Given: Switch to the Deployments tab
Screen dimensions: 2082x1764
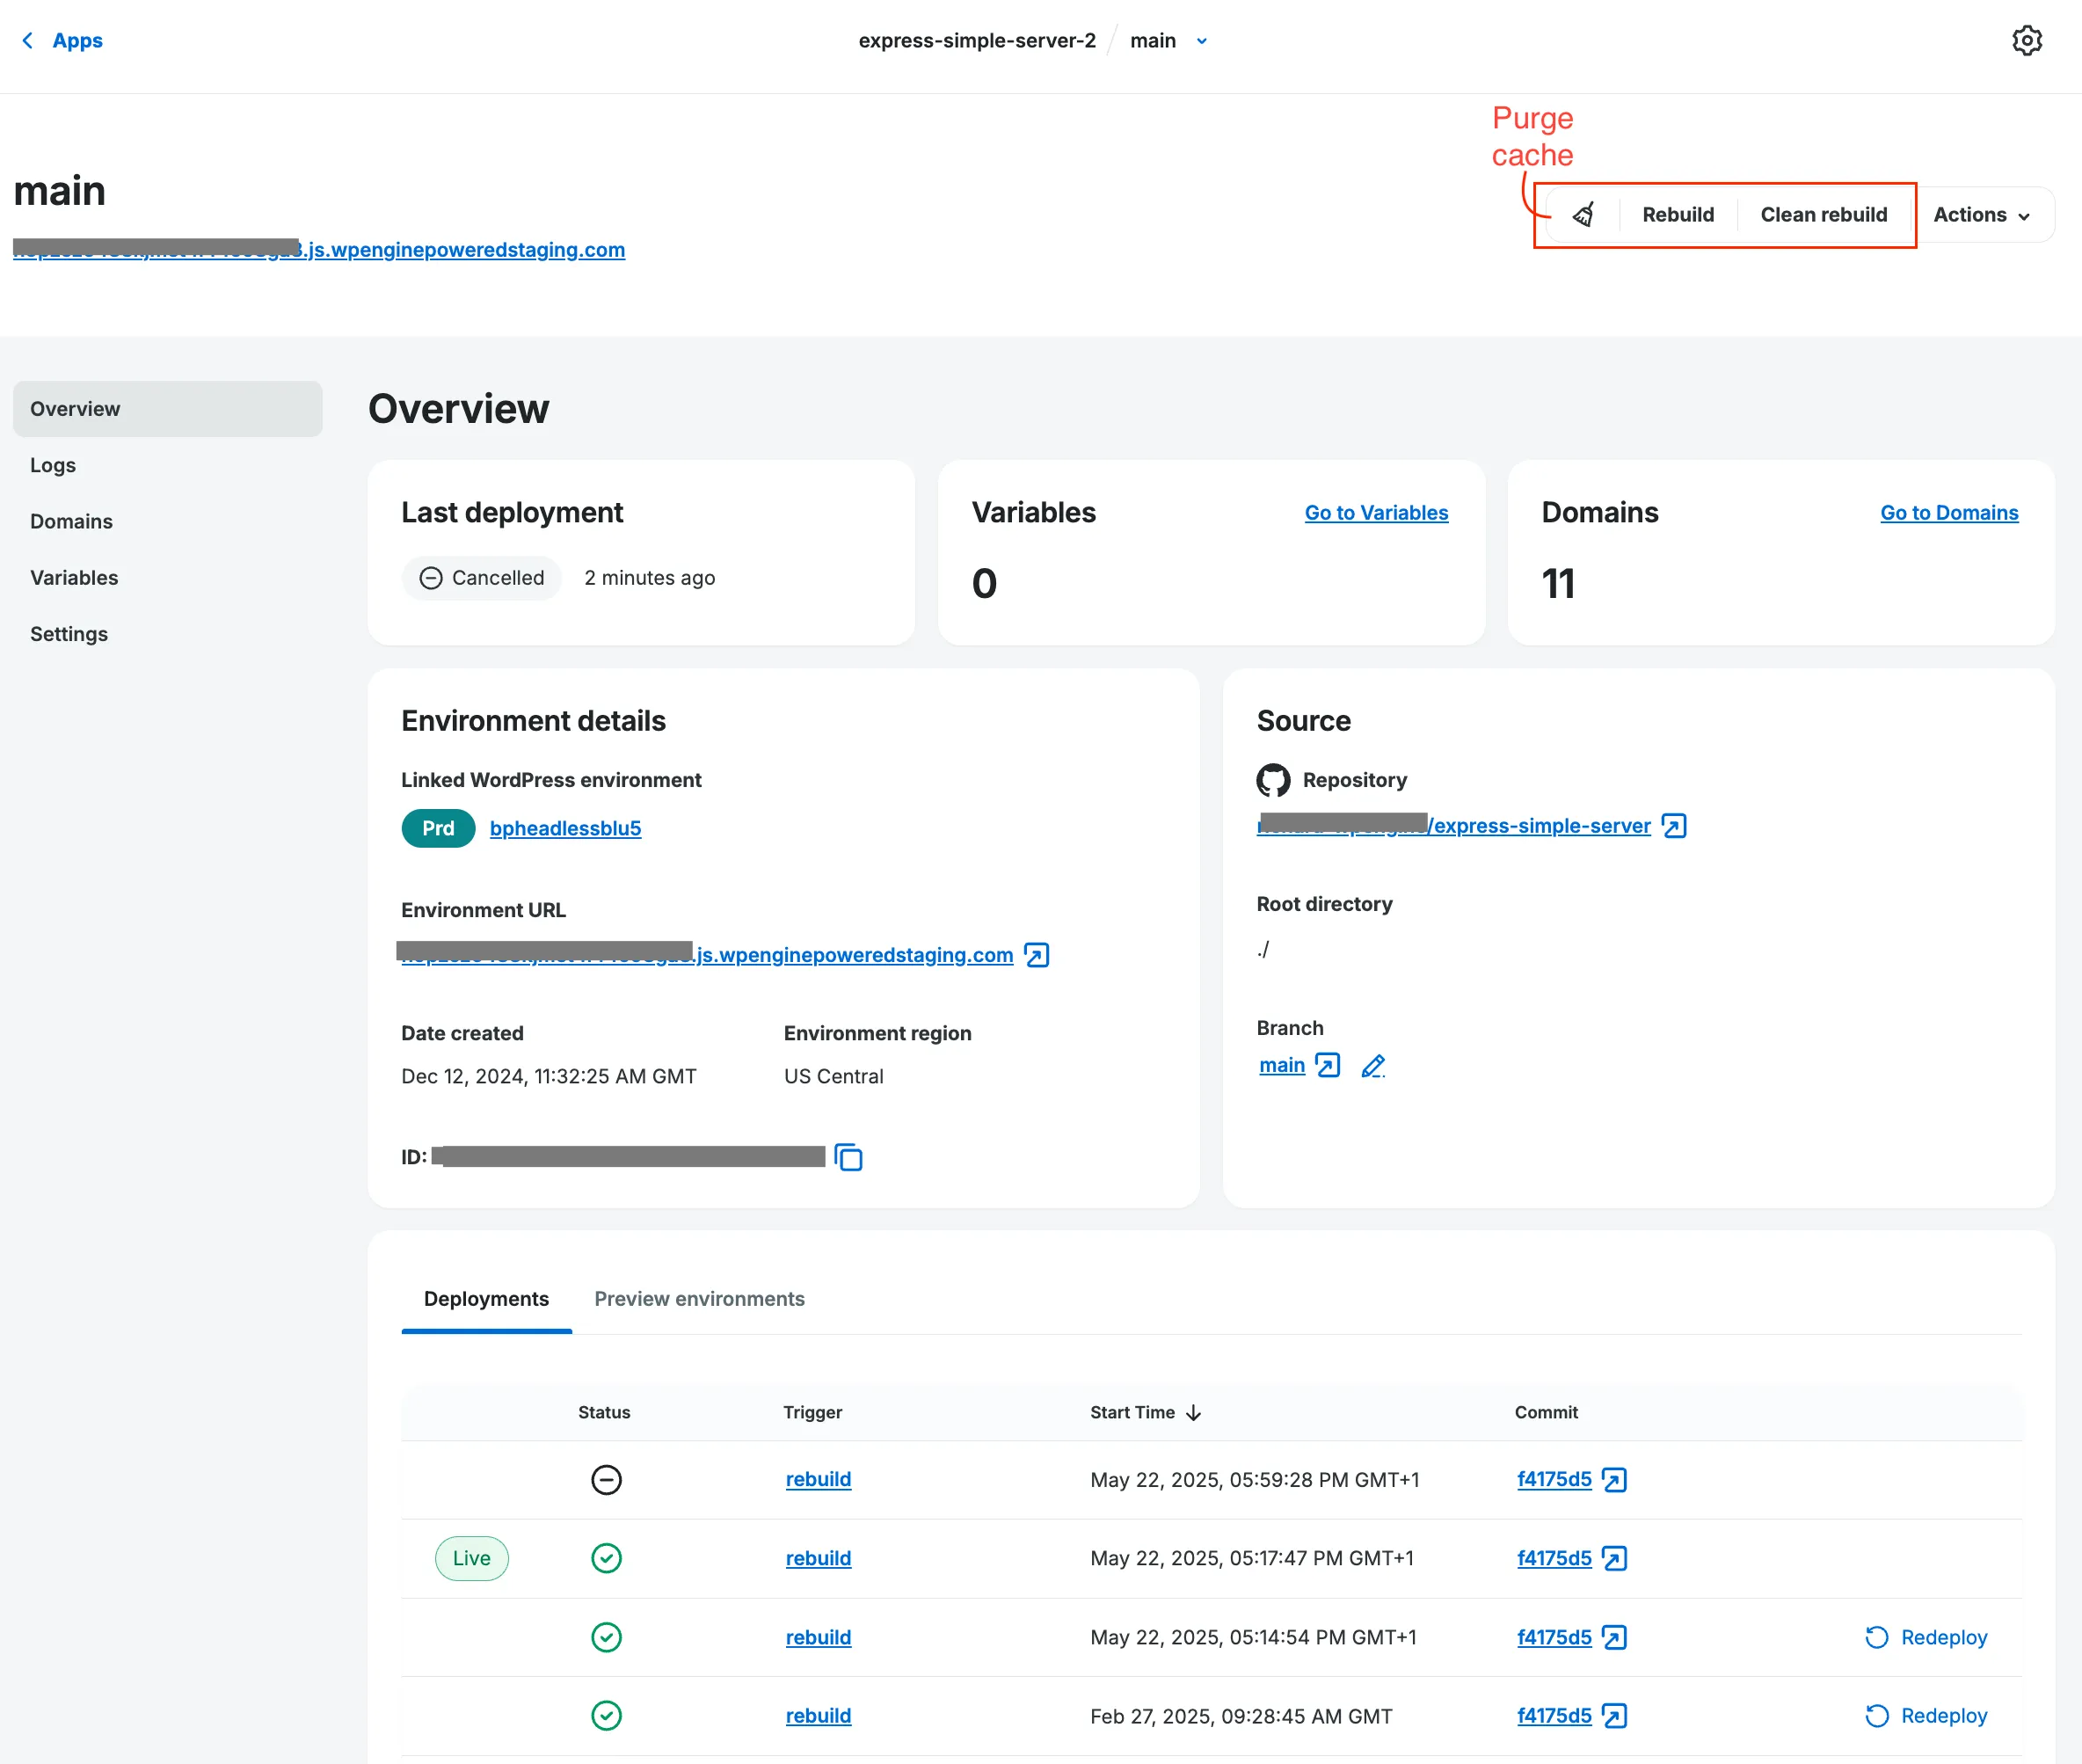Looking at the screenshot, I should tap(486, 1298).
